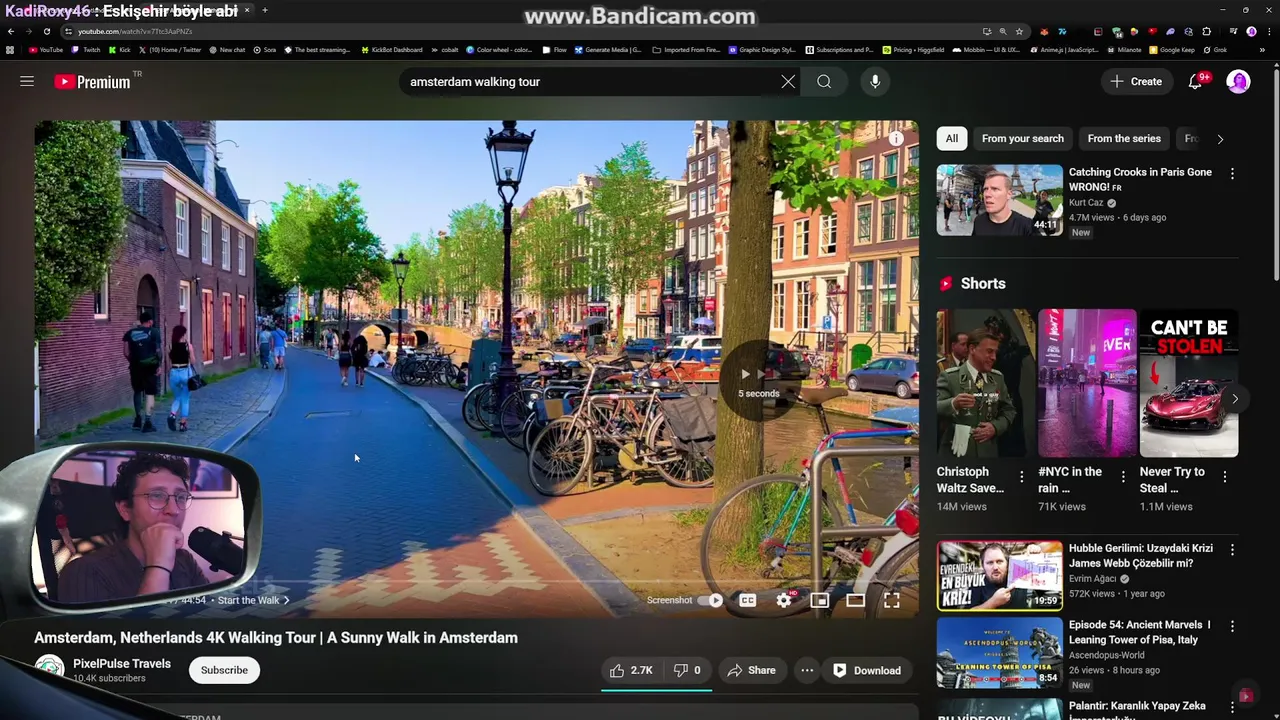1280x720 pixels.
Task: Open the Twitch bookmark
Action: coord(87,50)
